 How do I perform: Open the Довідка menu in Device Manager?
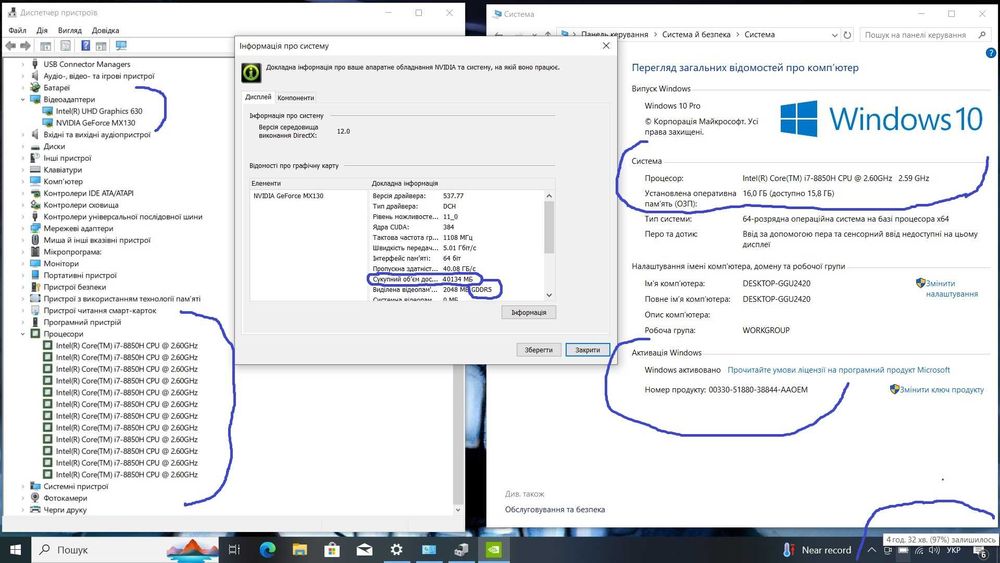point(105,30)
